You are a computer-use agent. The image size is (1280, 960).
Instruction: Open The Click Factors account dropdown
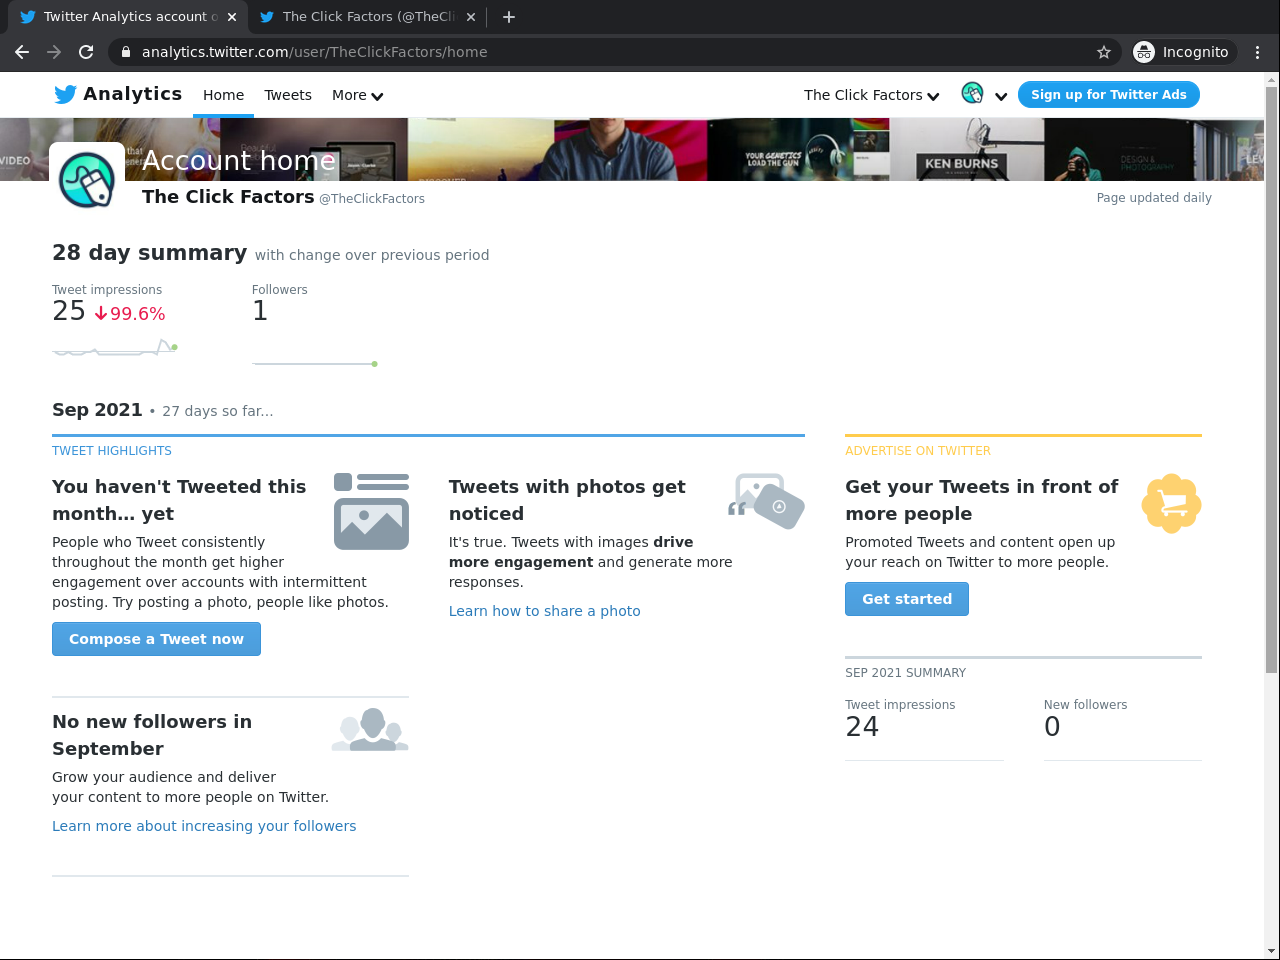(x=871, y=95)
